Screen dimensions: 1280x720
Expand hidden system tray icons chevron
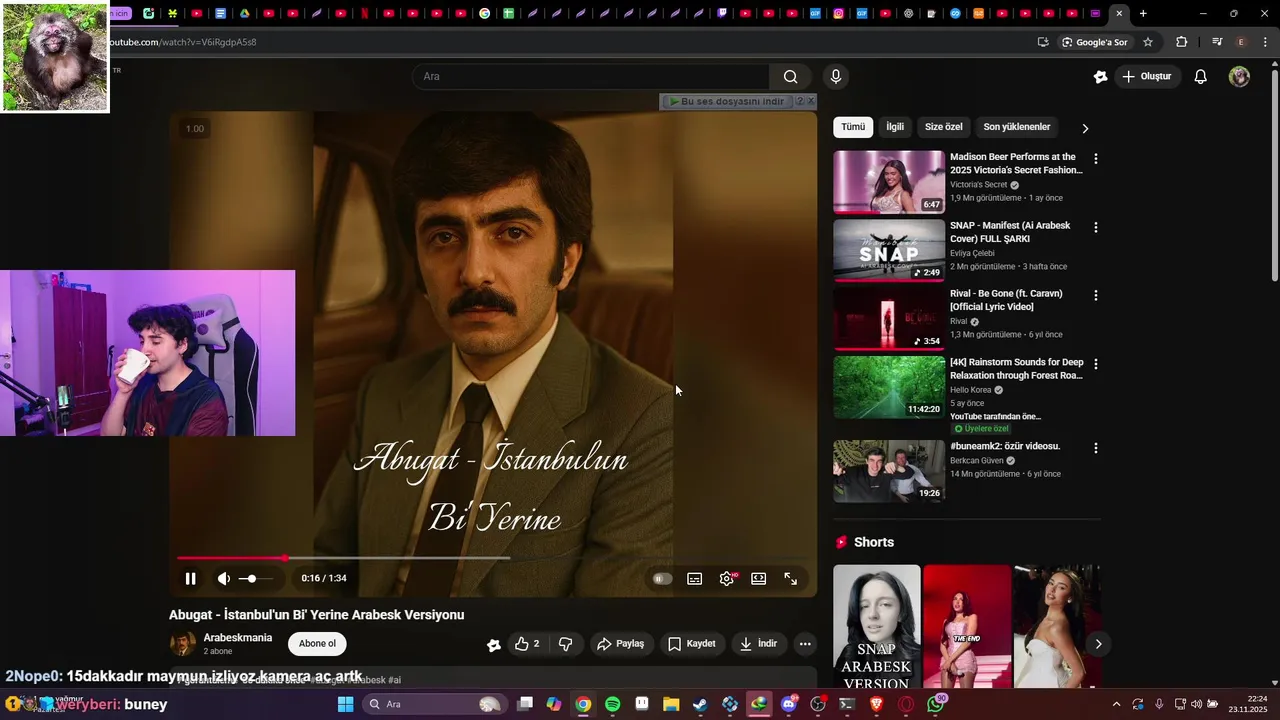pos(1117,704)
